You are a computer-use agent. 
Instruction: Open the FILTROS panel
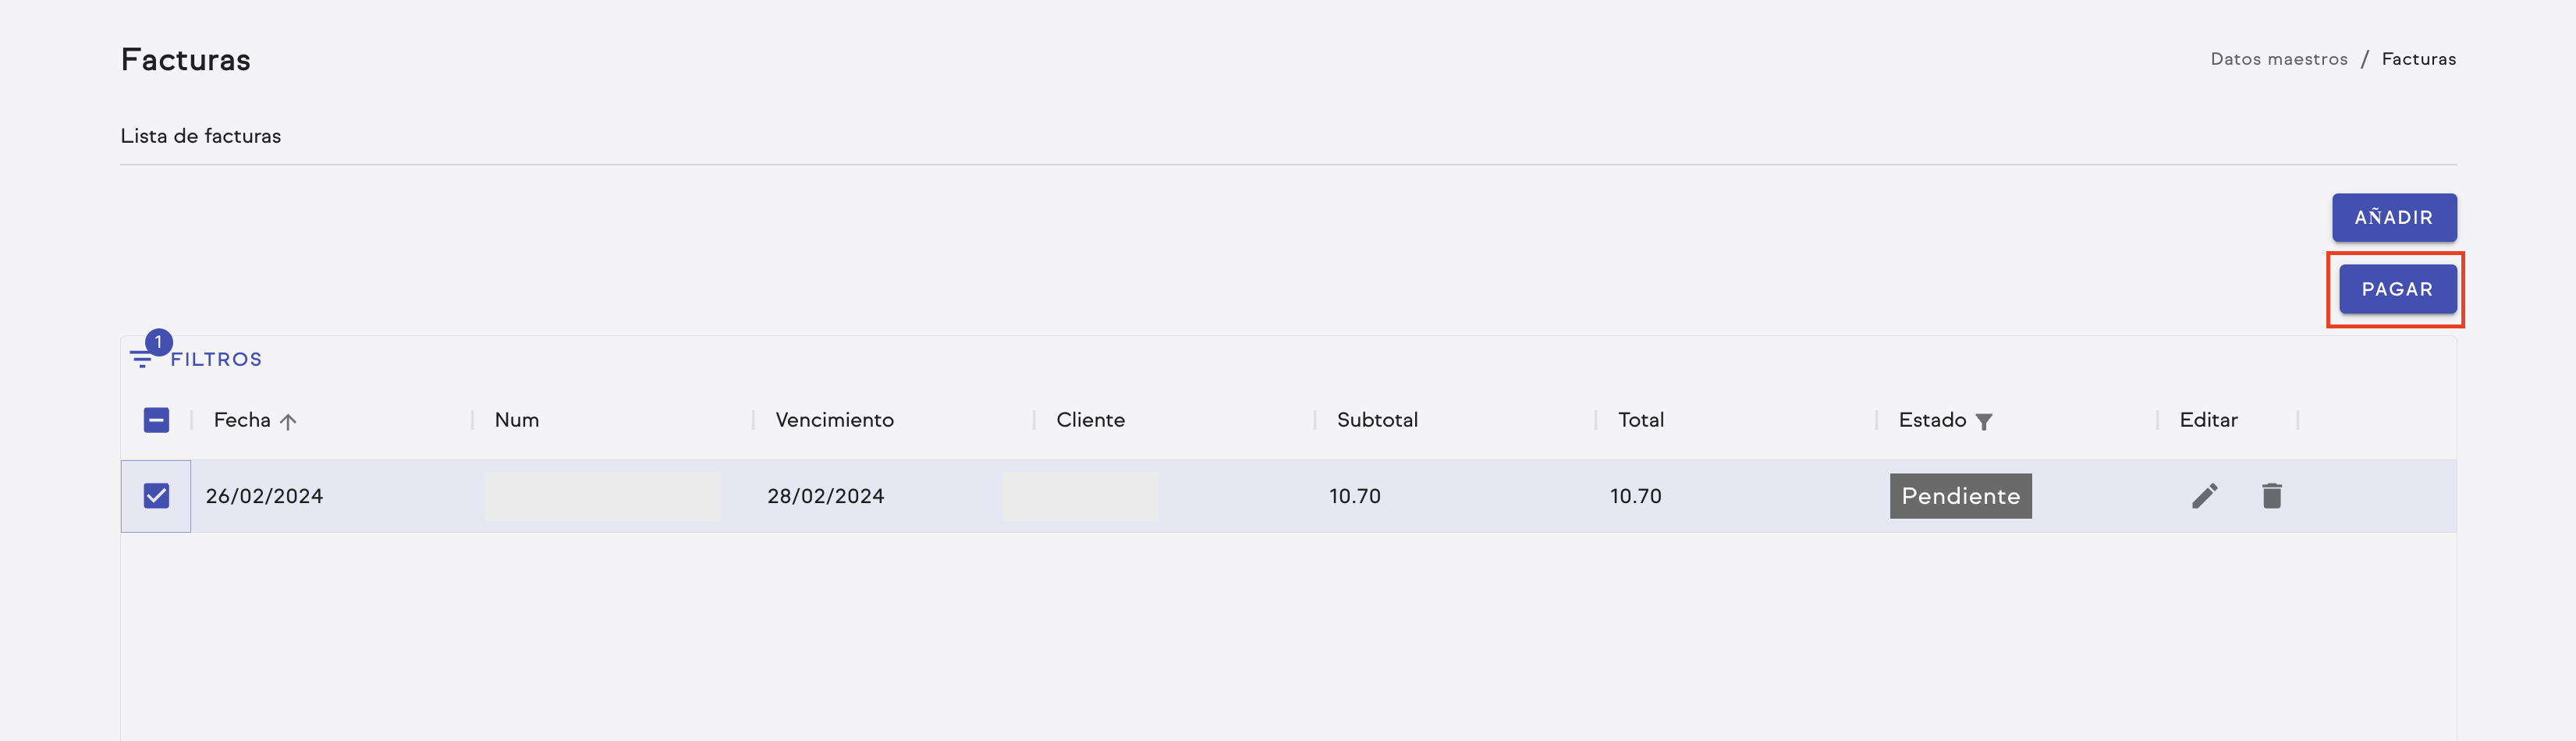[216, 360]
